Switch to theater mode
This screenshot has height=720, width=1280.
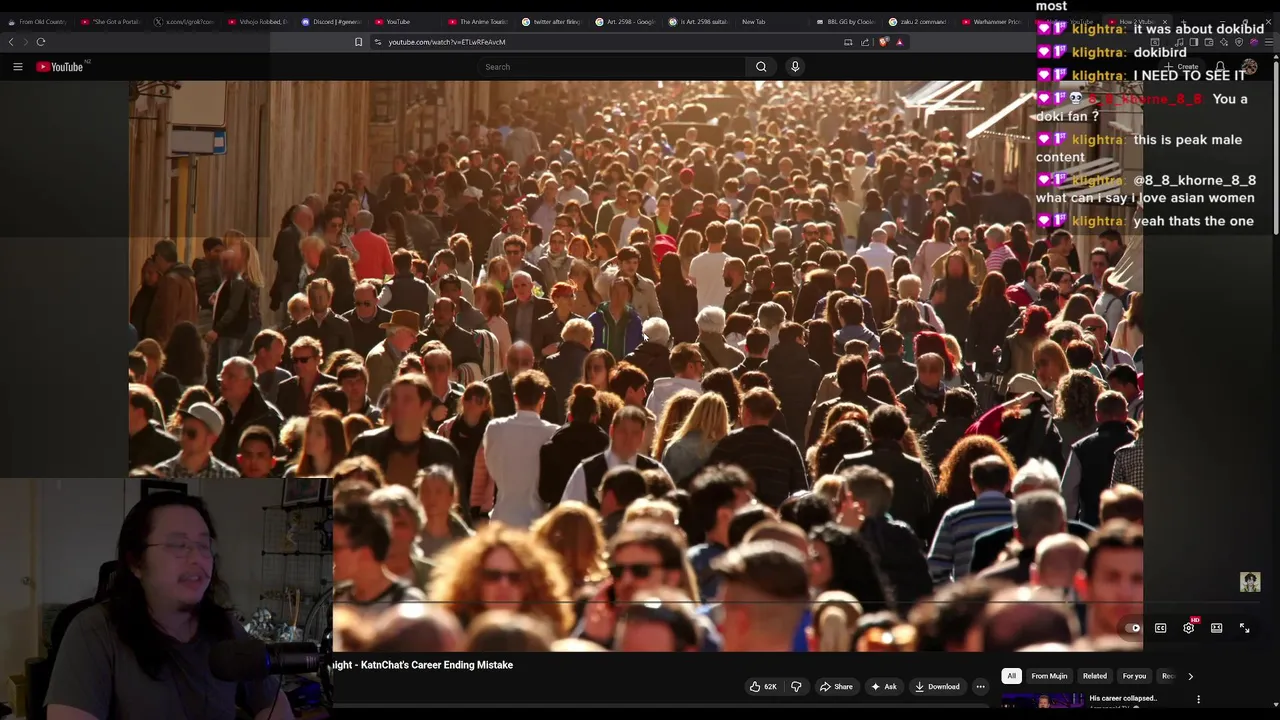point(1217,628)
